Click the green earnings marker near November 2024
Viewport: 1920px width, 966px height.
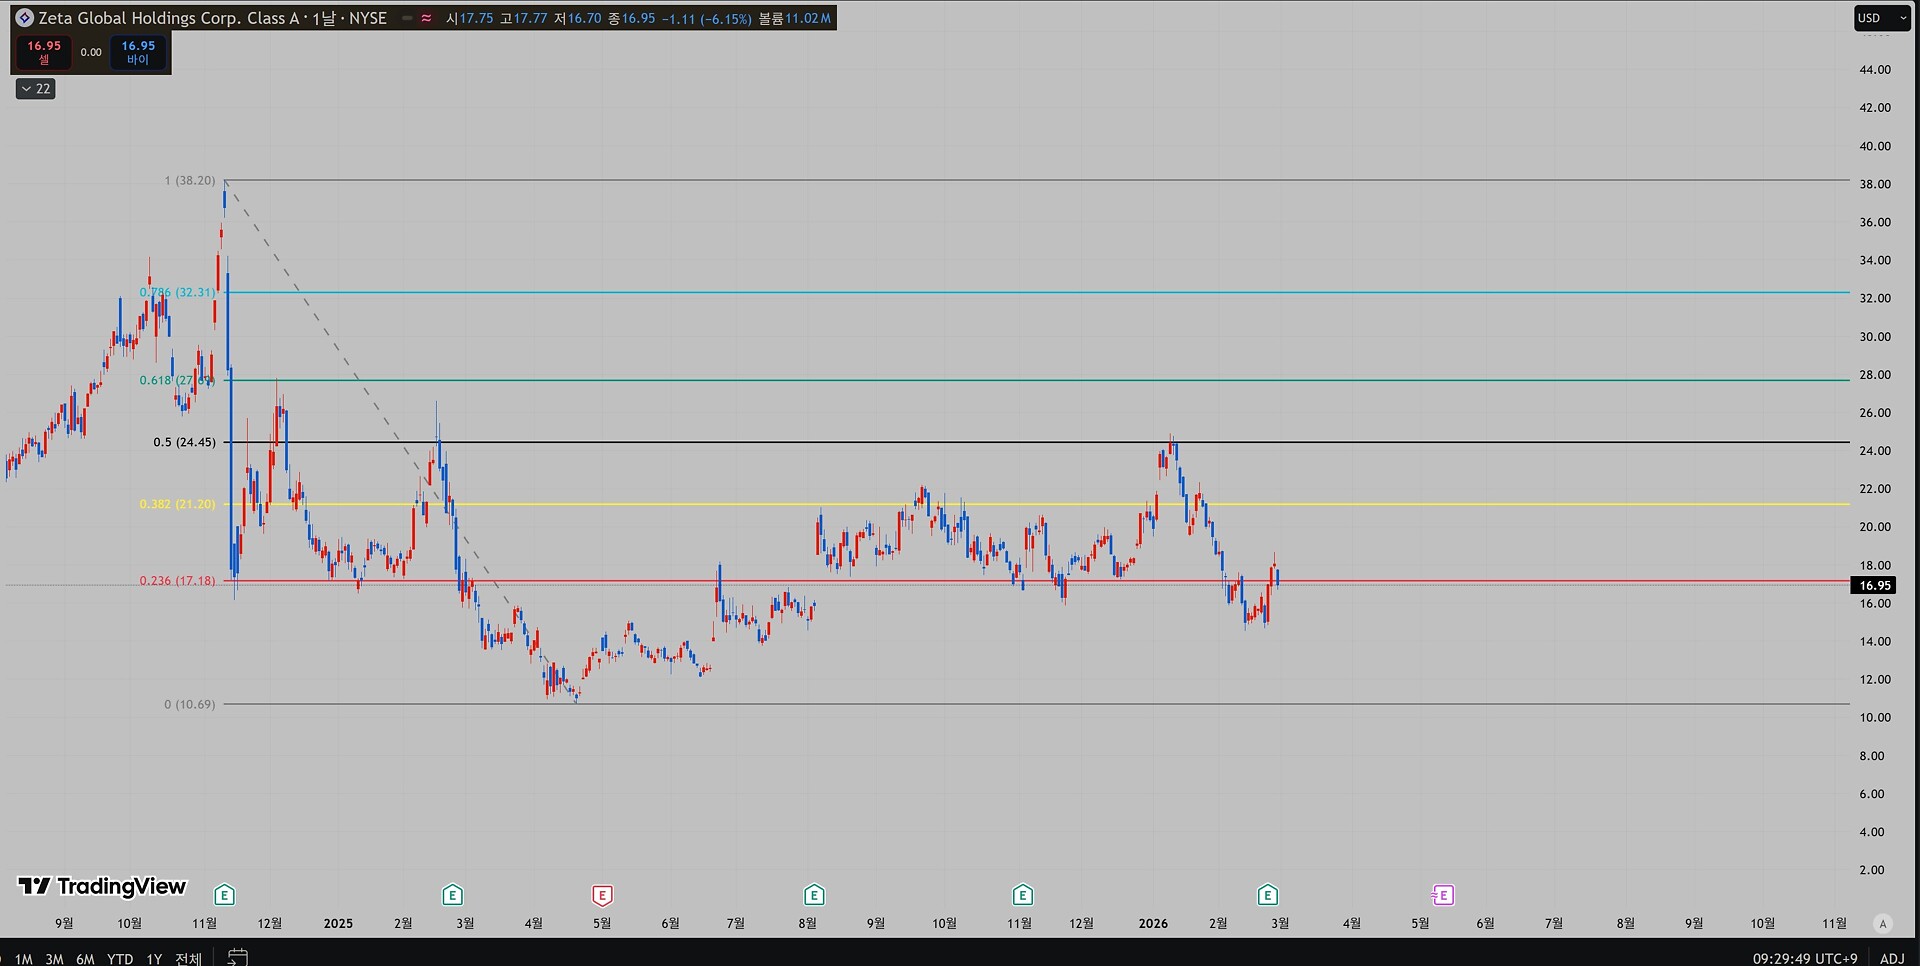click(224, 895)
